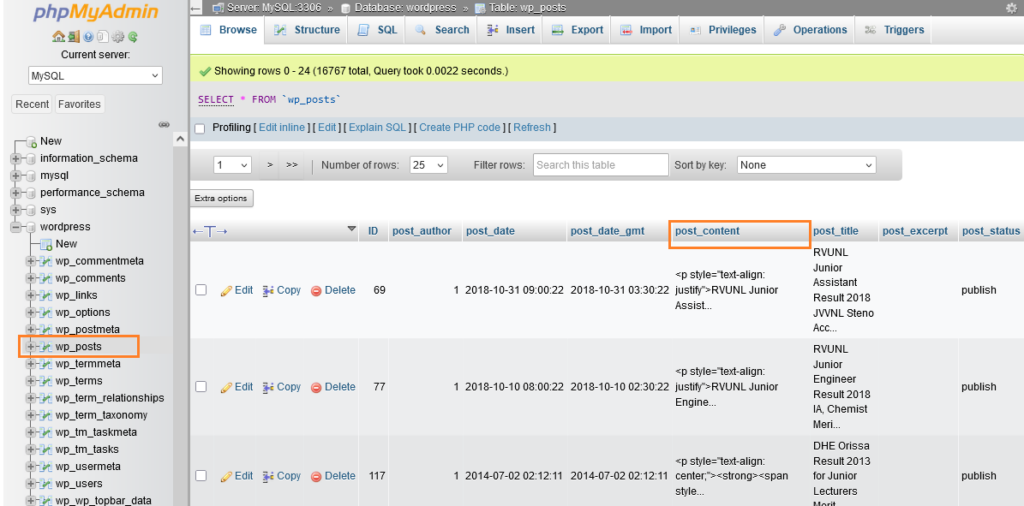Expand the information_schema database node
This screenshot has height=506, width=1024.
[16, 159]
